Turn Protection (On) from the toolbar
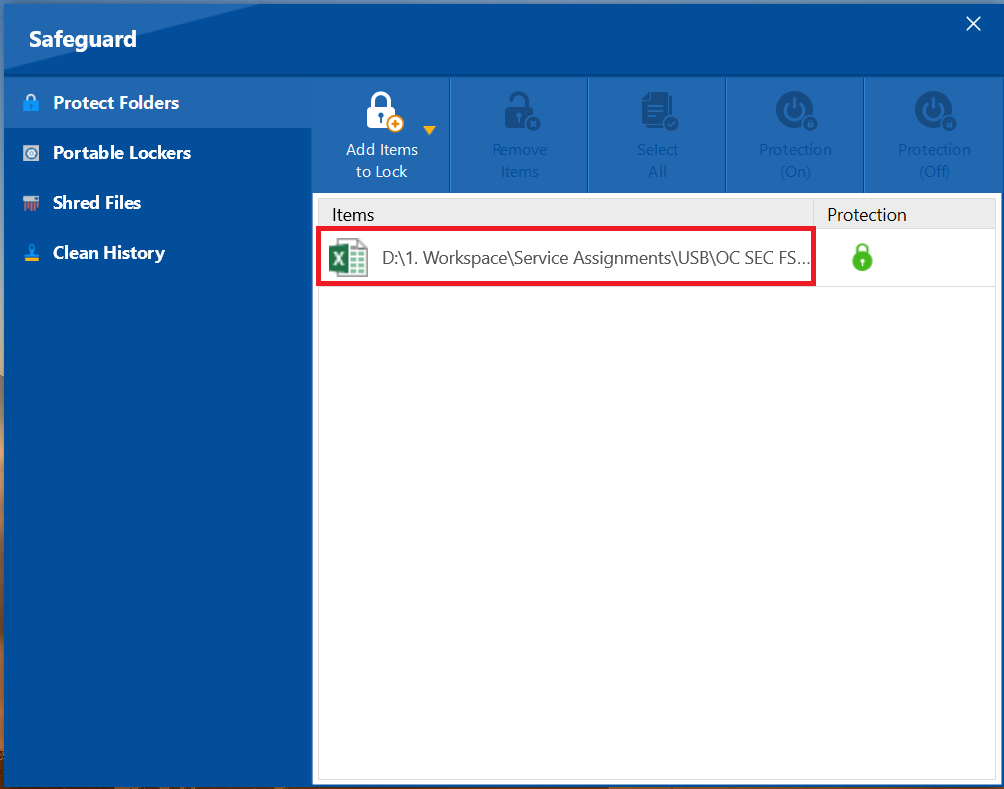Image resolution: width=1004 pixels, height=789 pixels. click(795, 135)
